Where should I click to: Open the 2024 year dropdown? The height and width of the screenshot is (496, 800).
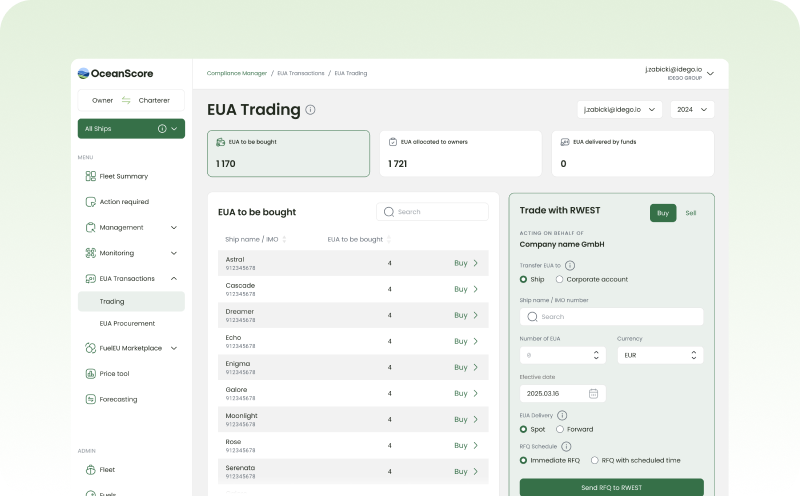coord(692,109)
